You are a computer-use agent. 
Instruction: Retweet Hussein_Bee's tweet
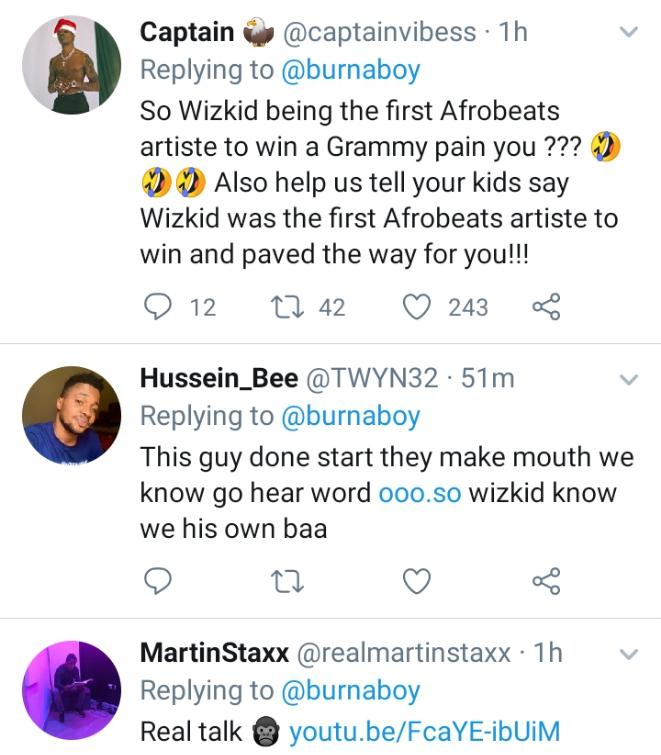tap(286, 580)
